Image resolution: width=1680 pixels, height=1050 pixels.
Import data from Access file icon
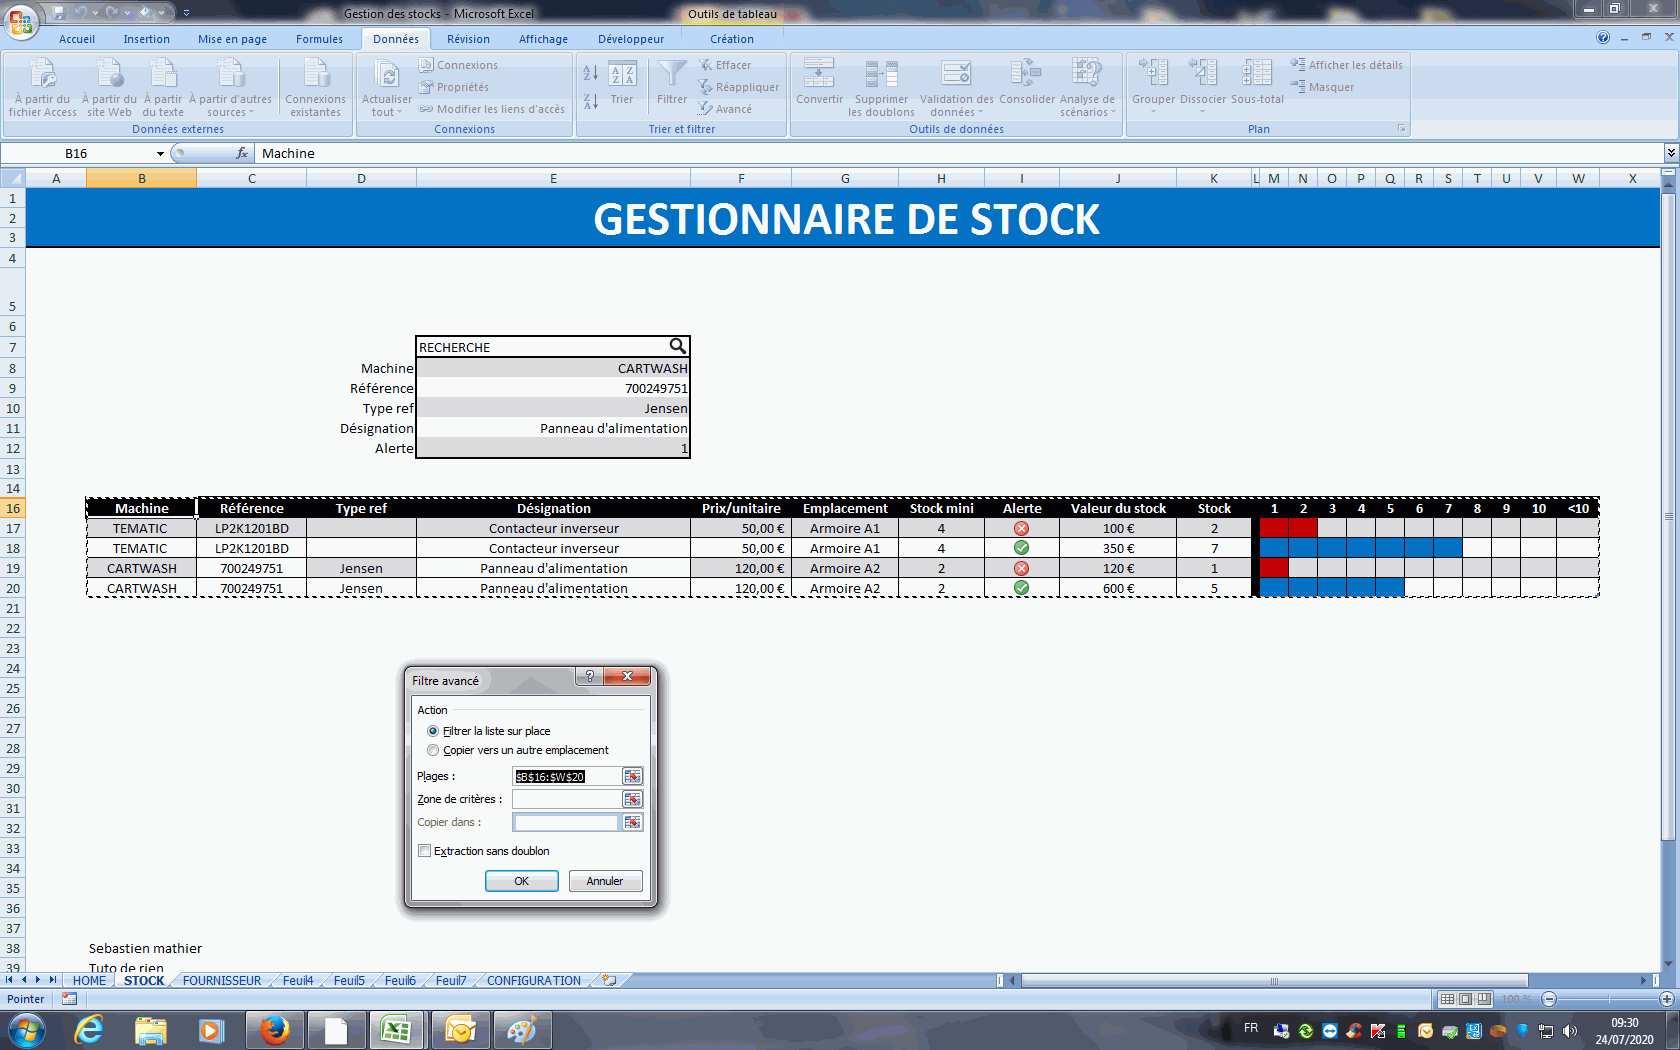(42, 74)
